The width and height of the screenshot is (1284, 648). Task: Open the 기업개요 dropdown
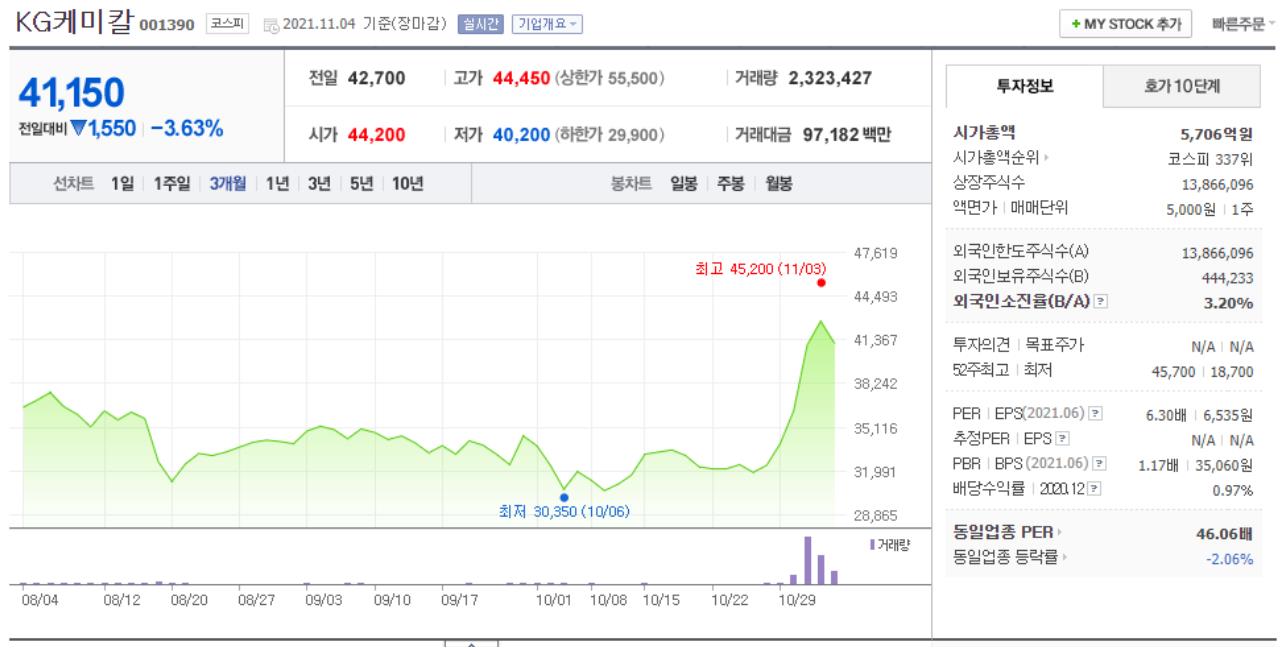[x=547, y=24]
